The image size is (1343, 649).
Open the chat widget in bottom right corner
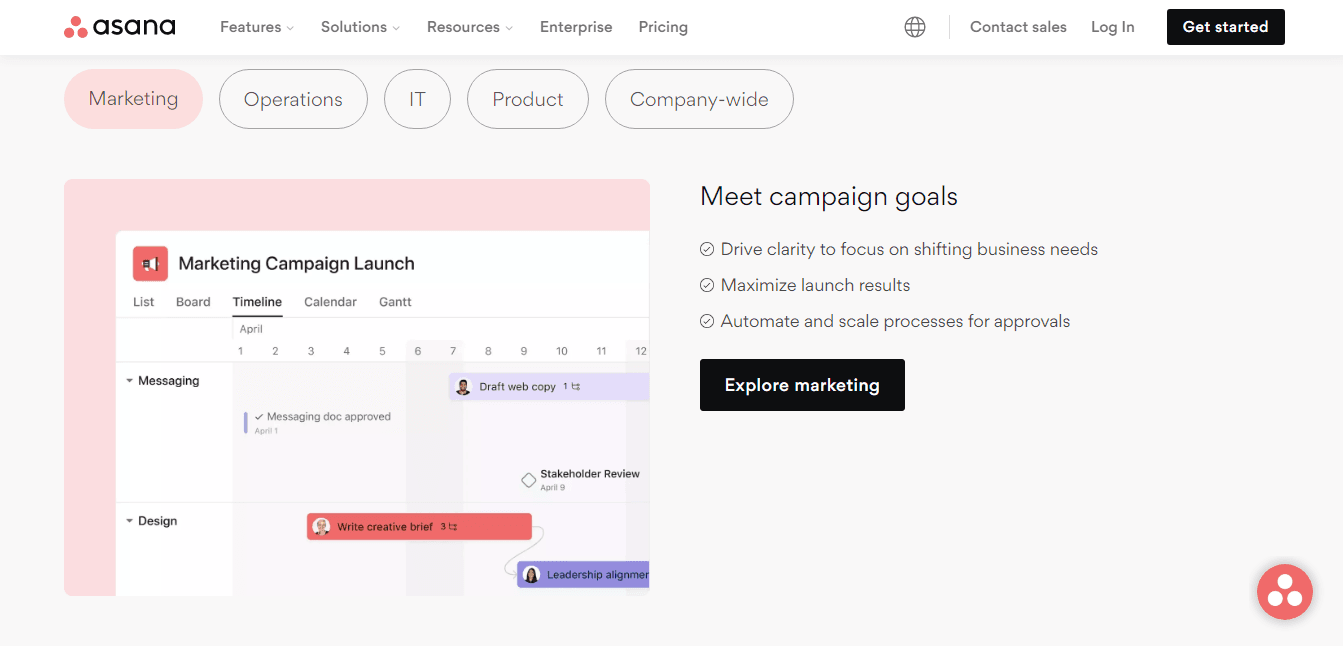[1285, 592]
